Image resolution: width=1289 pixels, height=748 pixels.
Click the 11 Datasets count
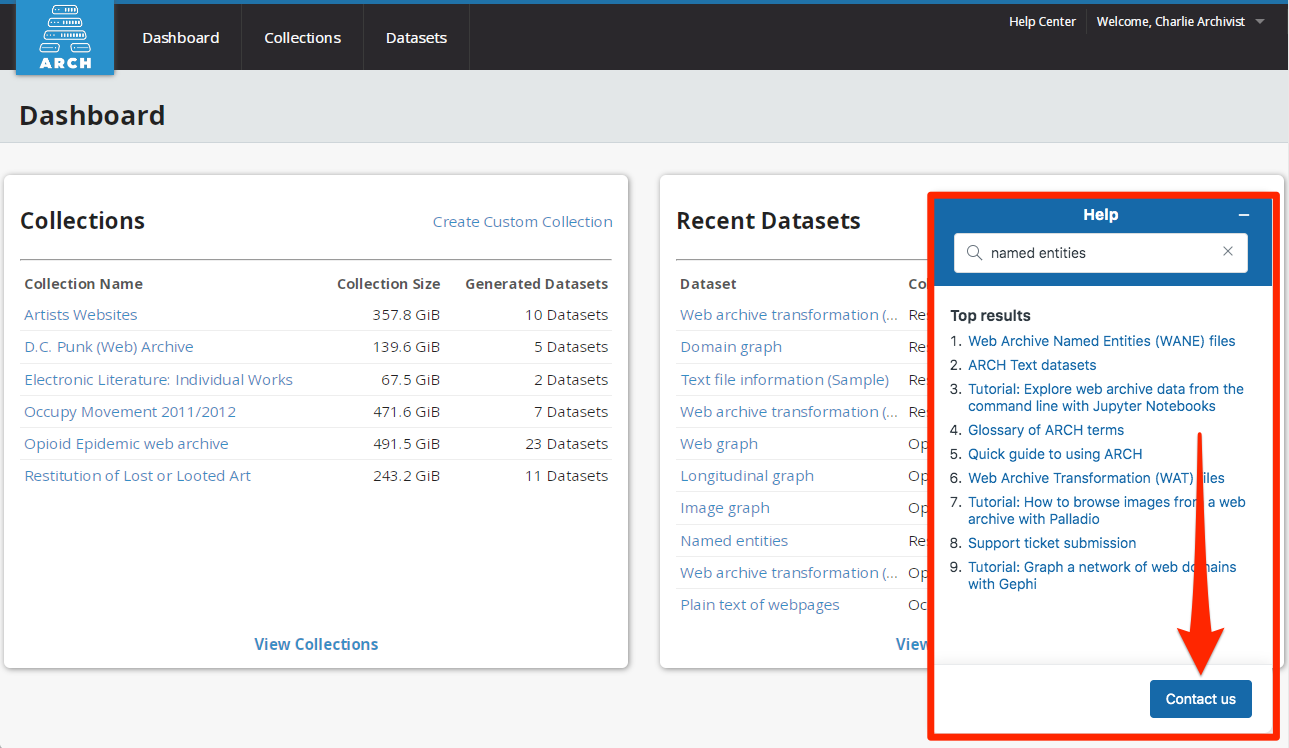click(x=566, y=476)
